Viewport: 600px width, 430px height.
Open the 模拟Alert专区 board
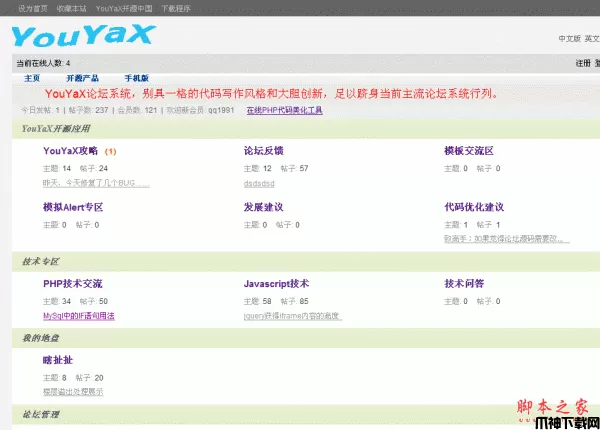pos(73,207)
